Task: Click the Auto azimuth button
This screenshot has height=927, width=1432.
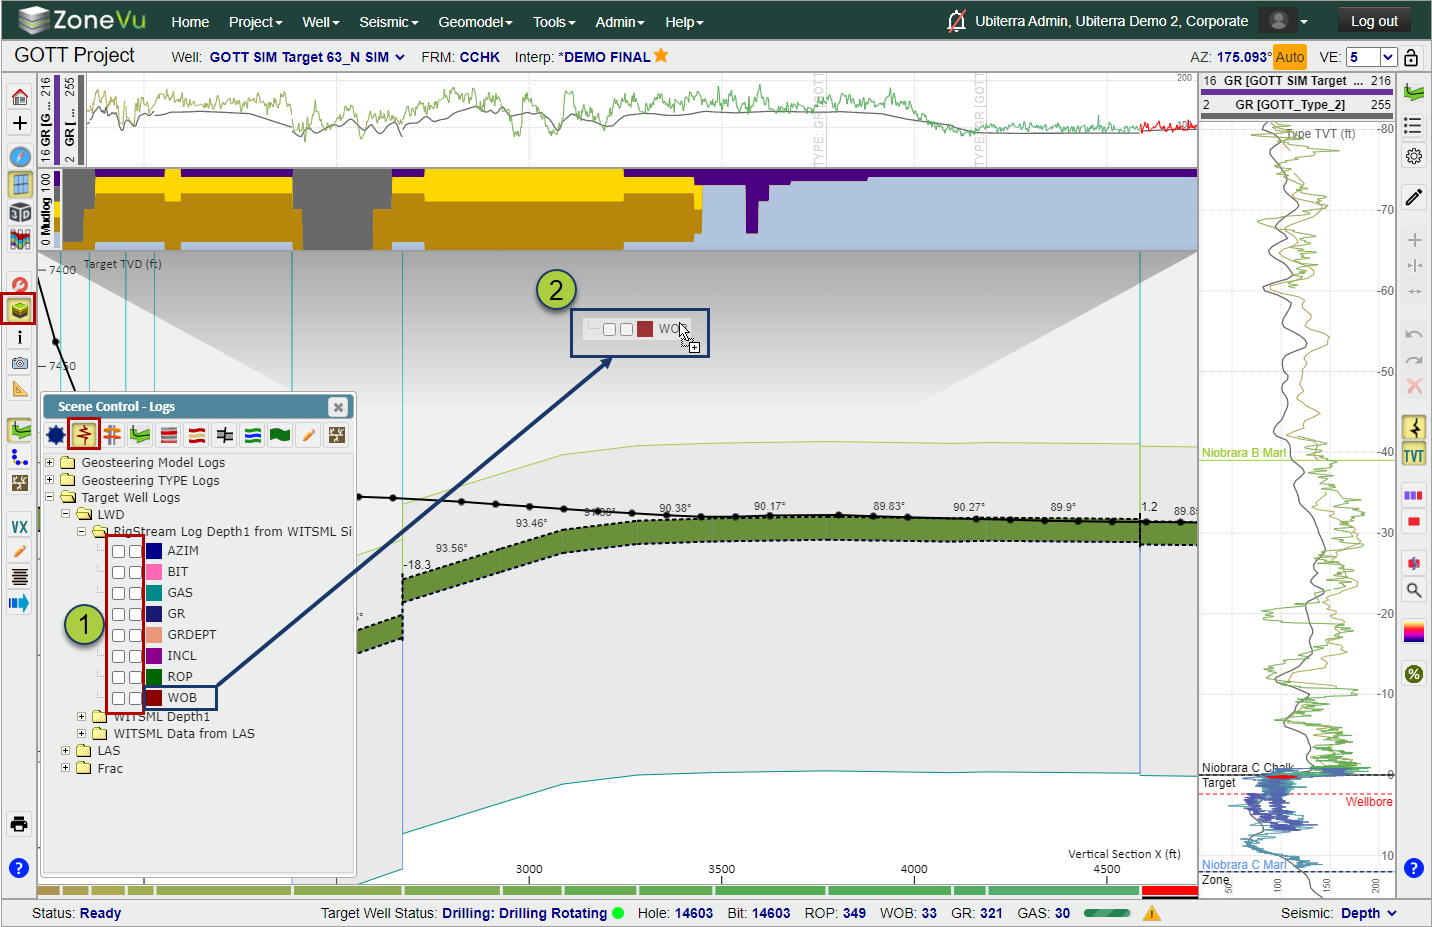Action: point(1290,57)
